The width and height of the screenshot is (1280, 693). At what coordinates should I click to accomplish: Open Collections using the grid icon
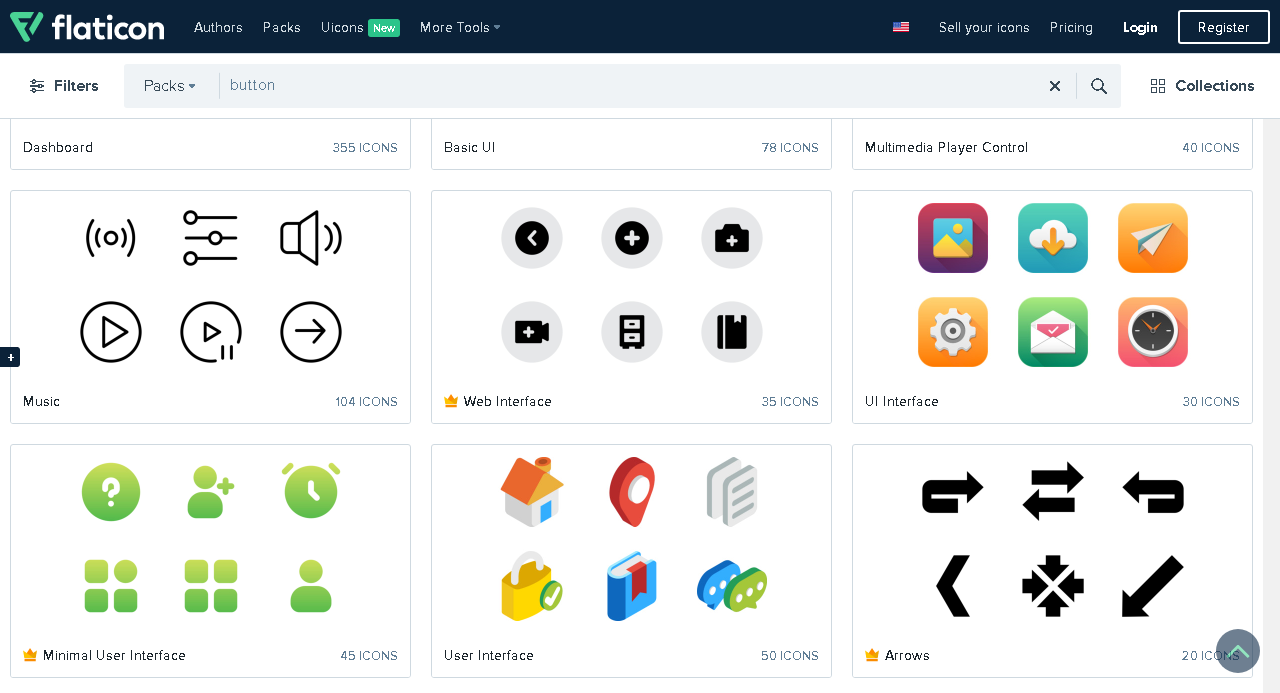pyautogui.click(x=1158, y=86)
